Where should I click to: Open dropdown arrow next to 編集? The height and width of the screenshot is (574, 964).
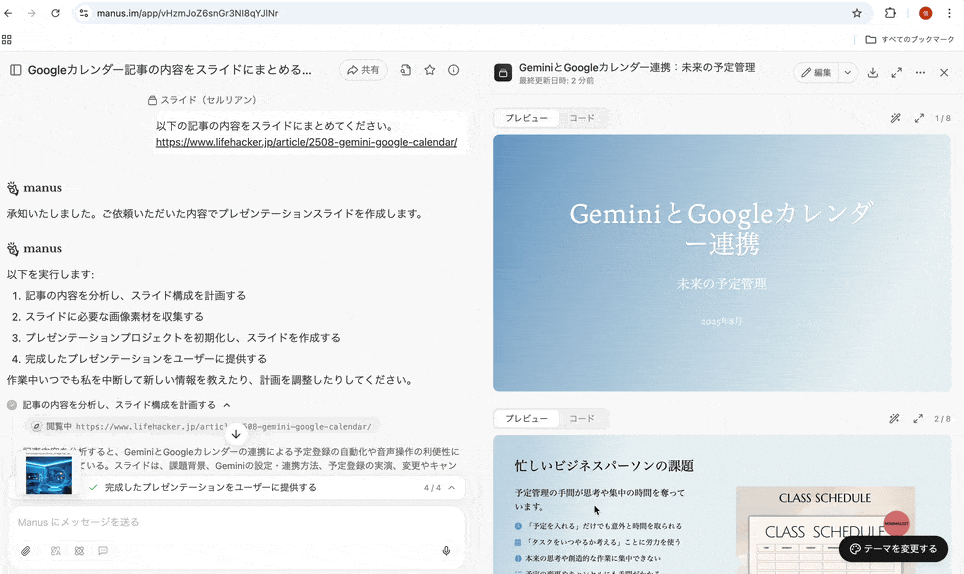(848, 73)
